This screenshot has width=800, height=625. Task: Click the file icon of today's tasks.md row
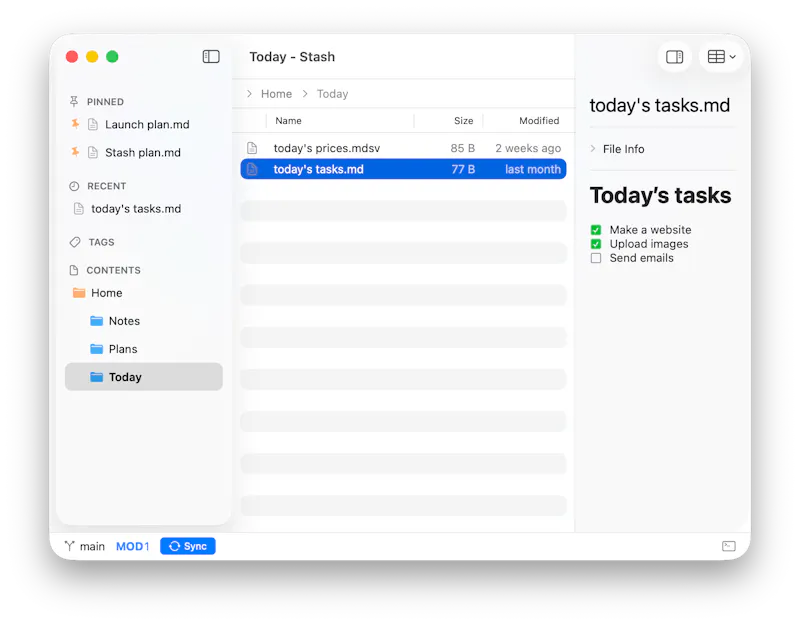252,169
